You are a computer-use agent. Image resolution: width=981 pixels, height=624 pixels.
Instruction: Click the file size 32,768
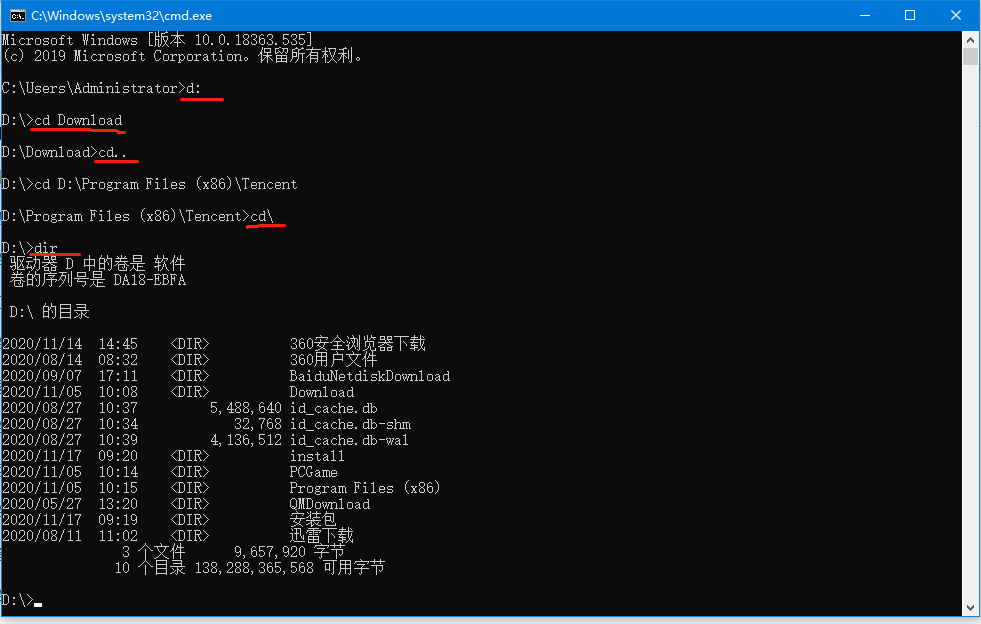pyautogui.click(x=258, y=424)
